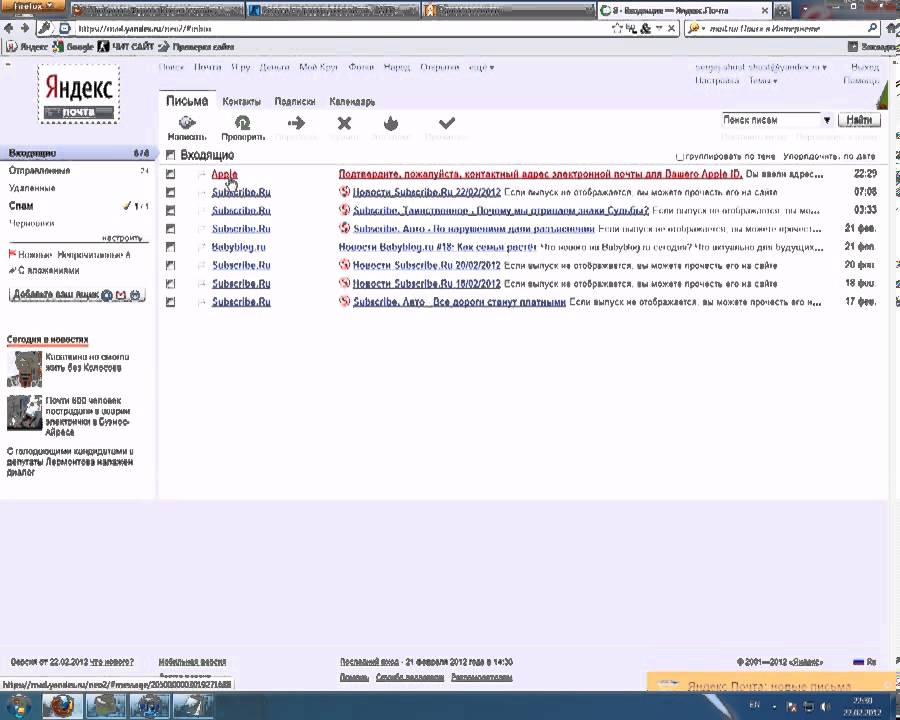
Task: Click the network icon in system tray
Action: [808, 706]
